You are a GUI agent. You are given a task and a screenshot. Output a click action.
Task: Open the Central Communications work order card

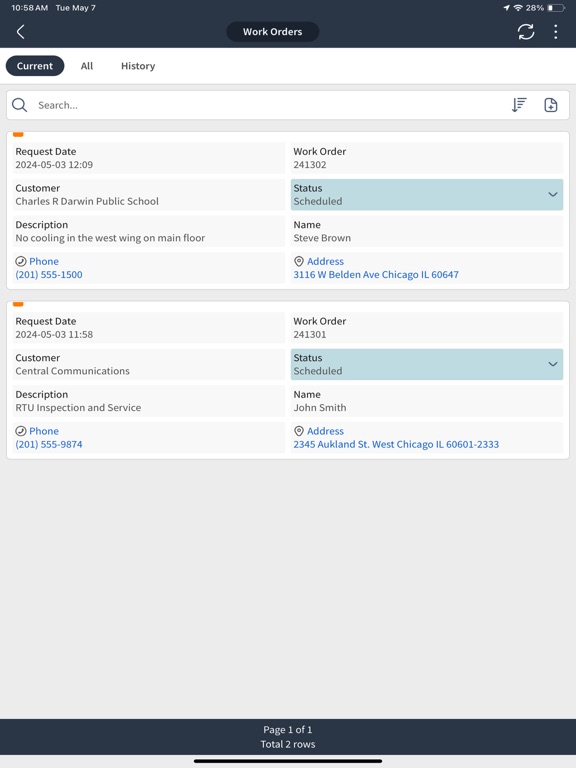pos(288,380)
